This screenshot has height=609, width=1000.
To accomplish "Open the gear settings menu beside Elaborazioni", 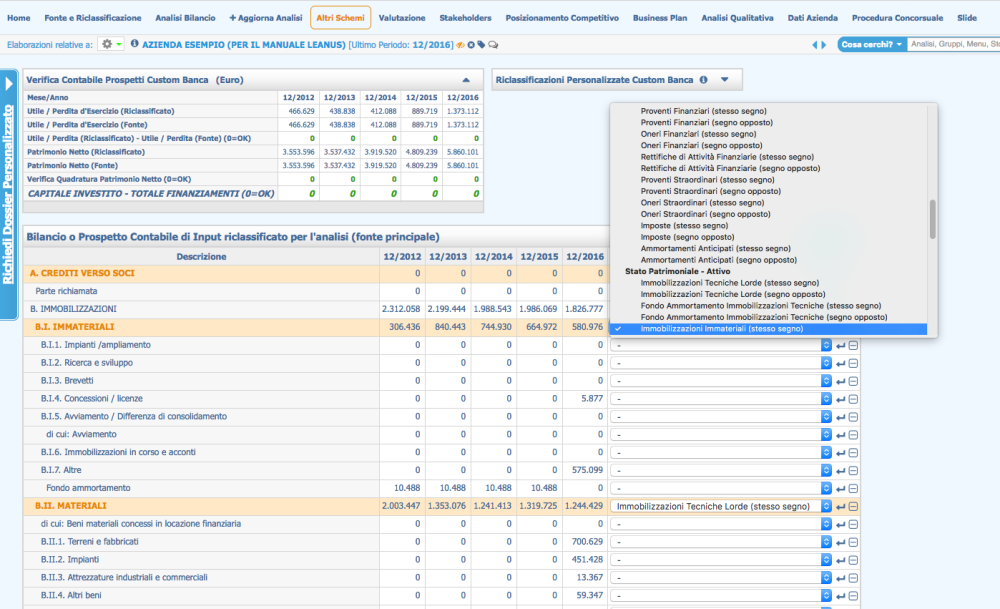I will coord(112,45).
